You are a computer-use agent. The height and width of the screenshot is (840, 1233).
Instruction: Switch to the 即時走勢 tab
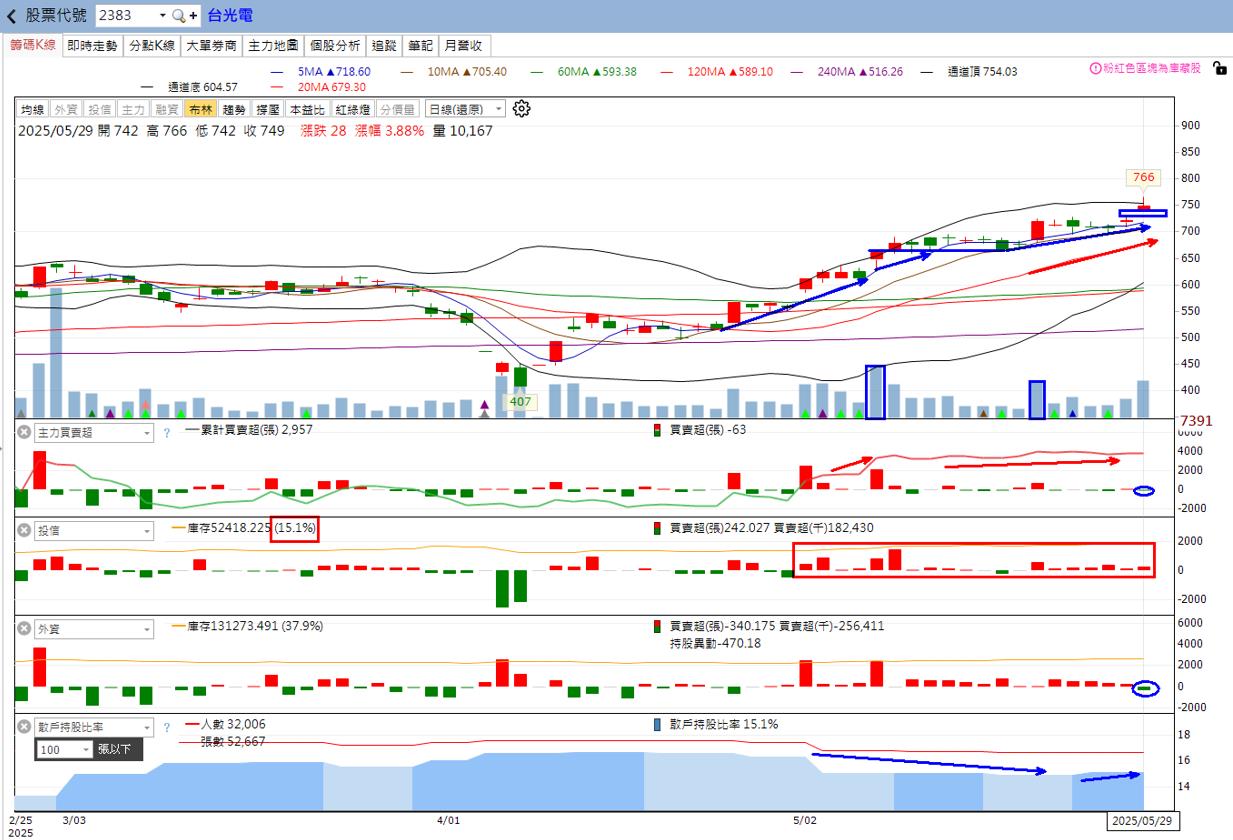92,46
